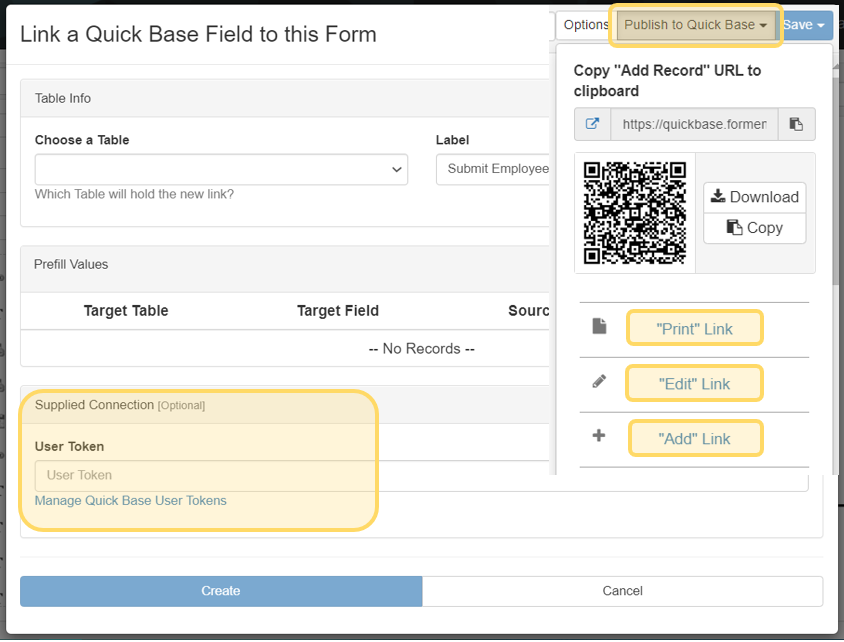Screen dimensions: 844x642
Task: Click the Create button
Action: click(x=221, y=591)
